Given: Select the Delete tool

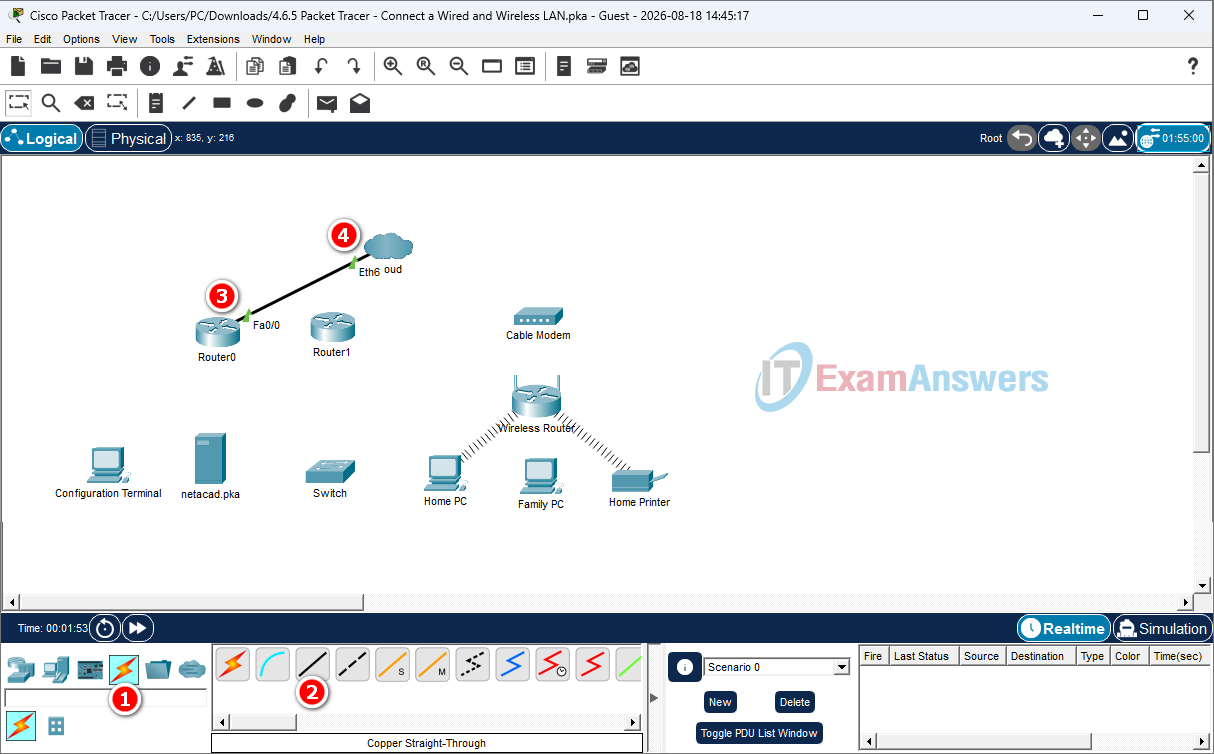Looking at the screenshot, I should 85,102.
